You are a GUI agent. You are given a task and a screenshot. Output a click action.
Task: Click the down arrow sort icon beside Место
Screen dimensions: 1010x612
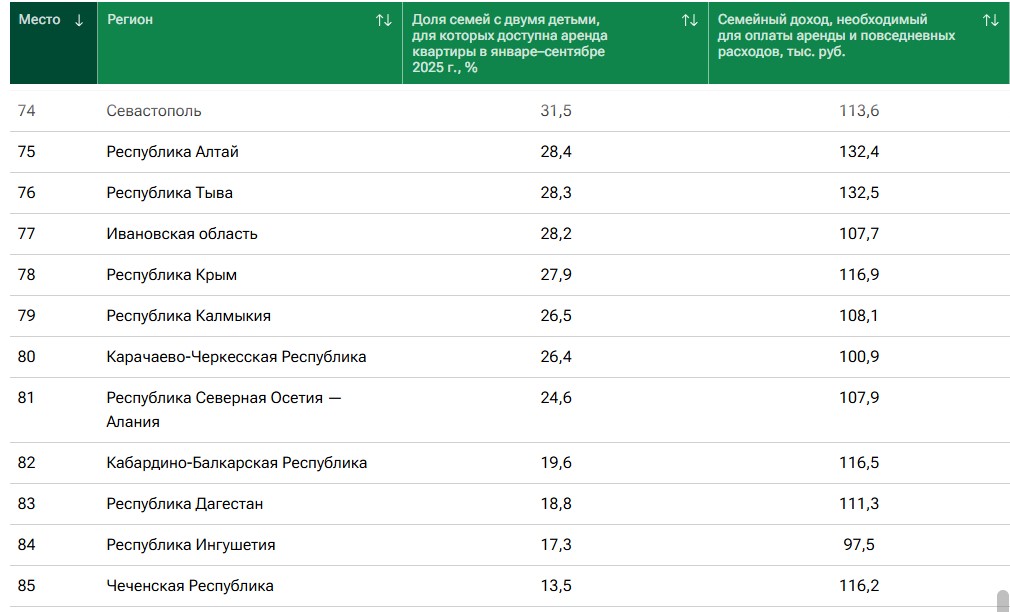click(x=79, y=20)
